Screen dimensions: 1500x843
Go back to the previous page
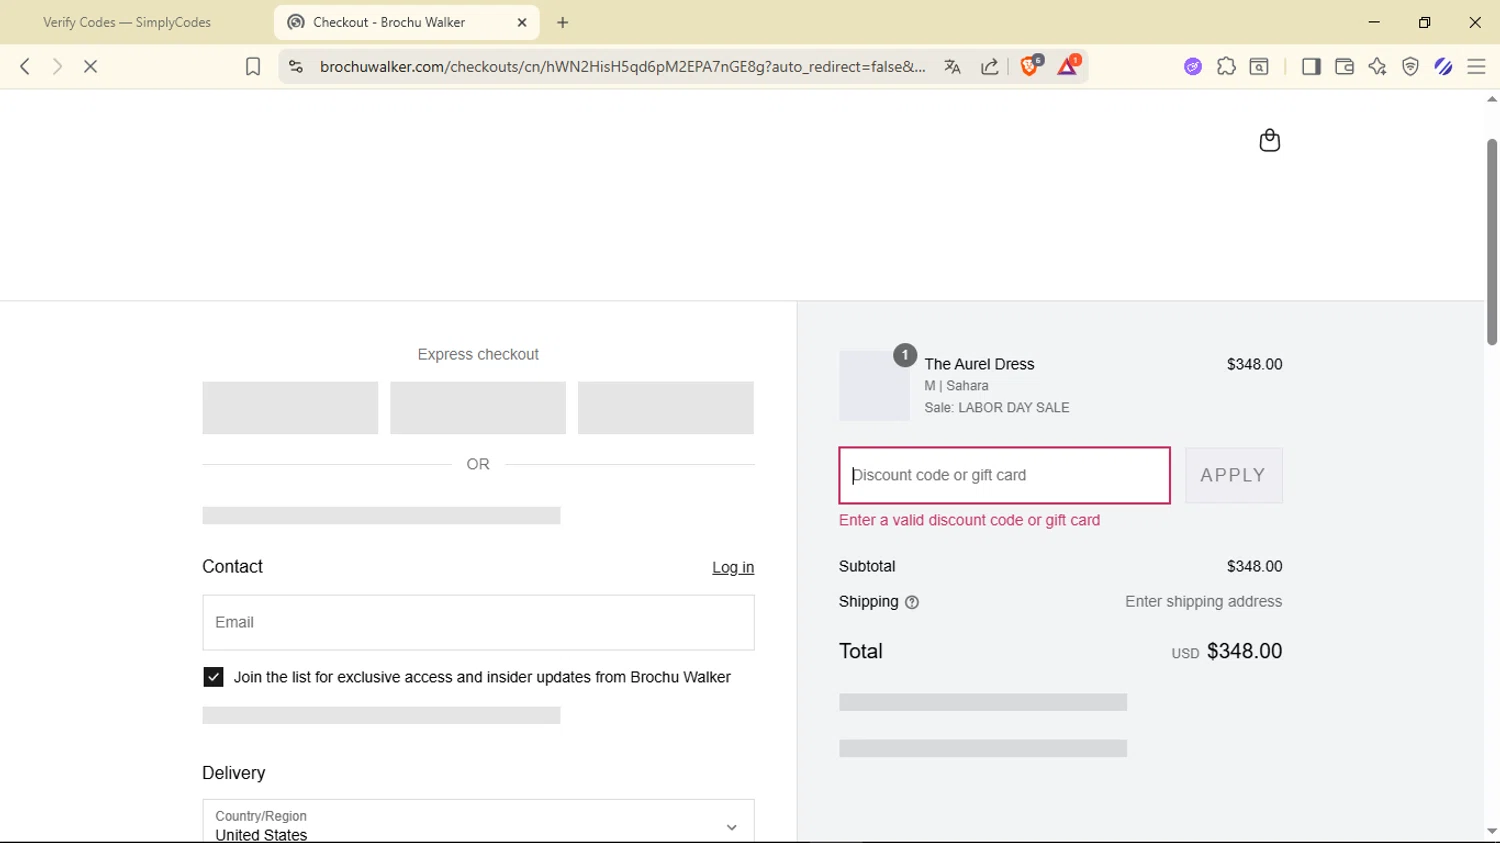[25, 66]
